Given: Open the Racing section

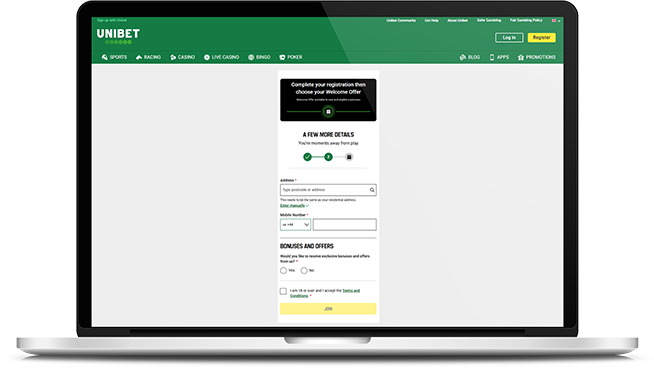Looking at the screenshot, I should pos(148,57).
